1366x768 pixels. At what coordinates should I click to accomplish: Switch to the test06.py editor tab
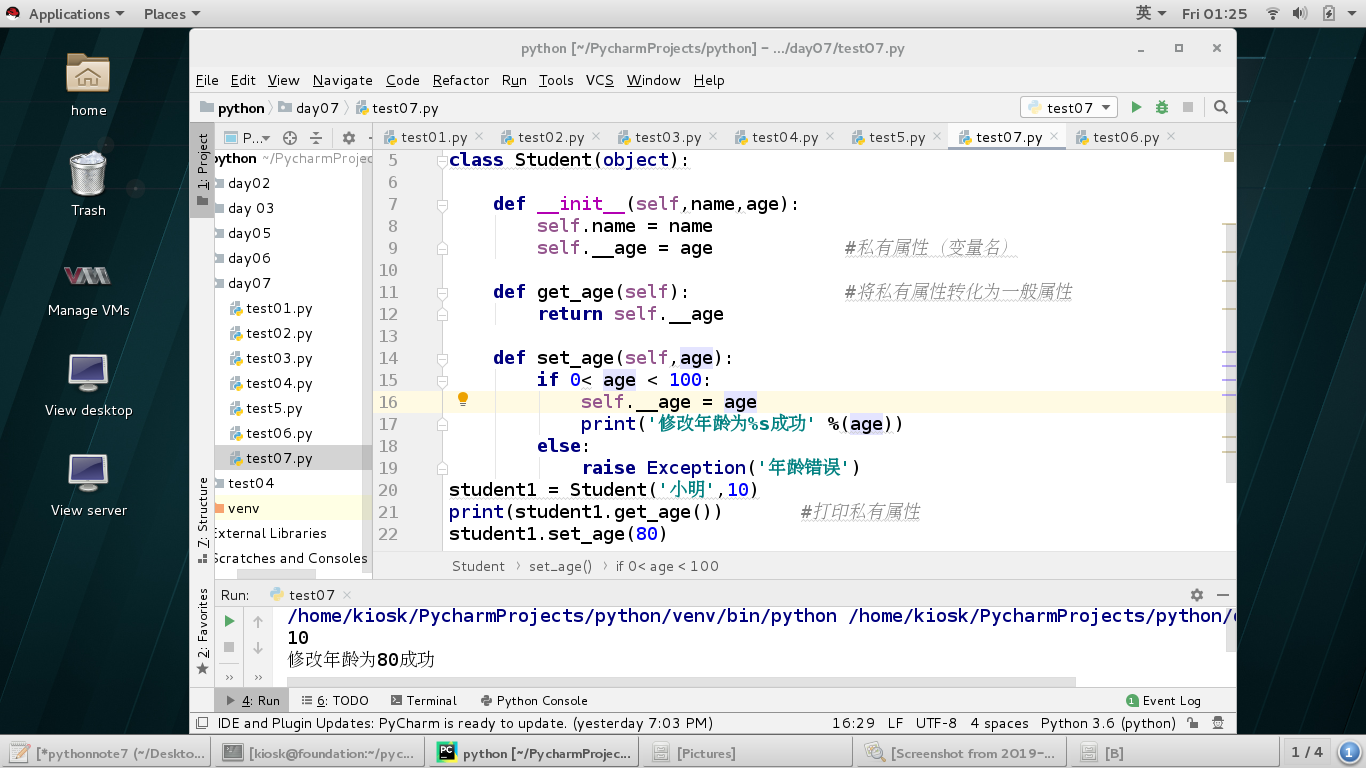[x=1125, y=137]
